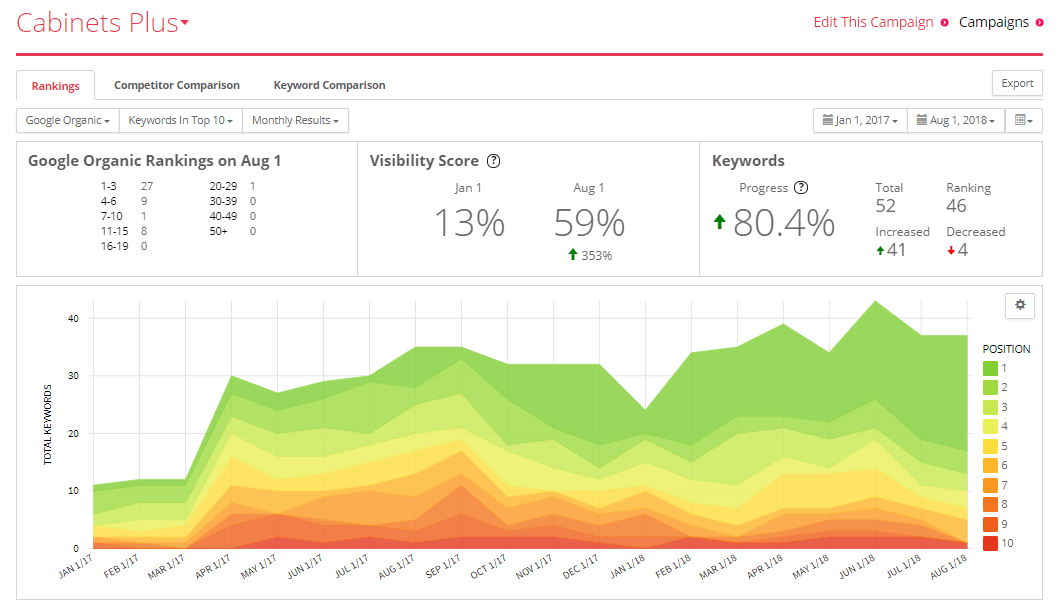Open the Keywords In Top 10 dropdown
The height and width of the screenshot is (606, 1059).
click(180, 120)
